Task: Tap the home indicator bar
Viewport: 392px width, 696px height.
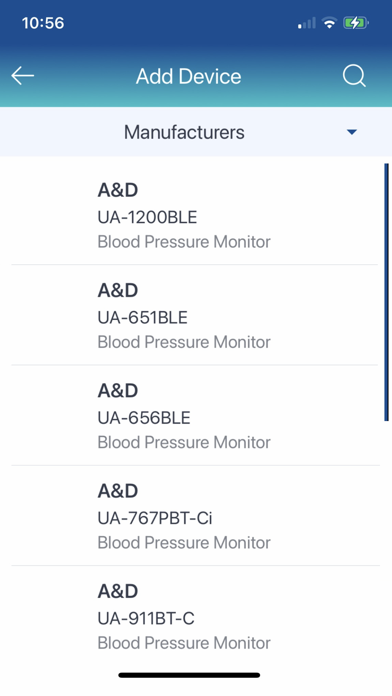Action: pyautogui.click(x=189, y=675)
